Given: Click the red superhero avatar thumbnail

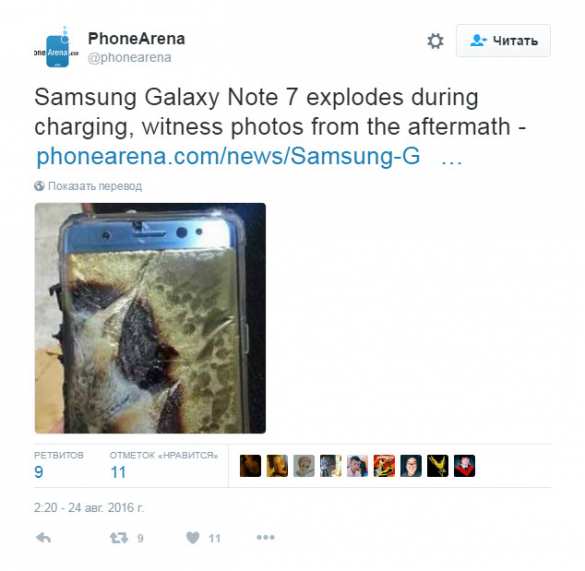Looking at the screenshot, I should 384,466.
